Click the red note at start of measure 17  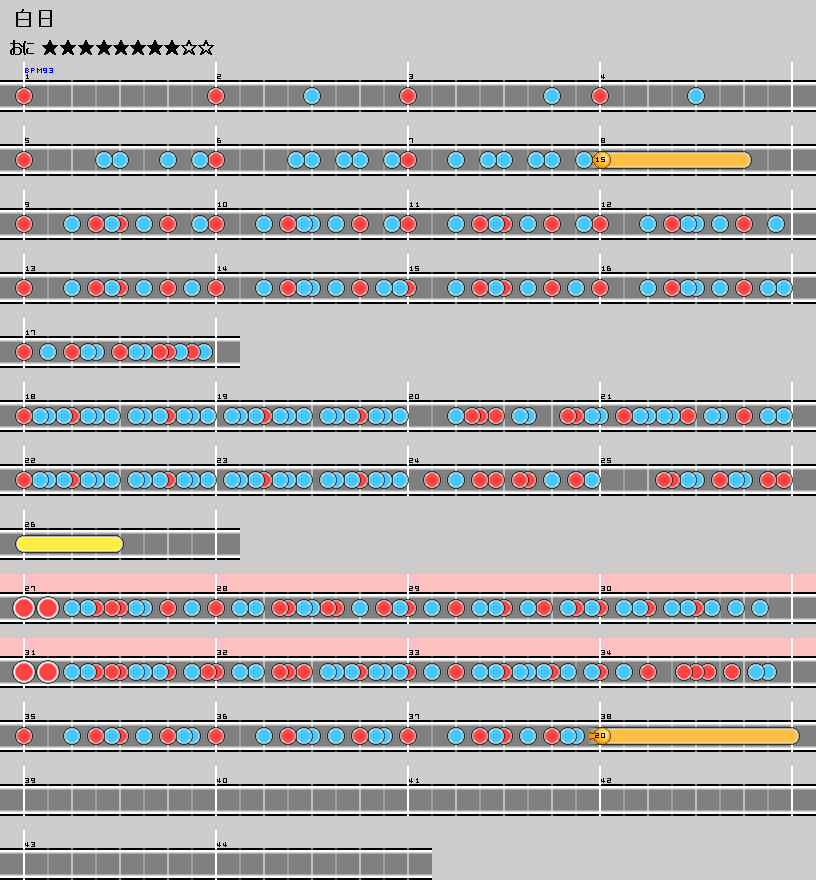[x=24, y=352]
